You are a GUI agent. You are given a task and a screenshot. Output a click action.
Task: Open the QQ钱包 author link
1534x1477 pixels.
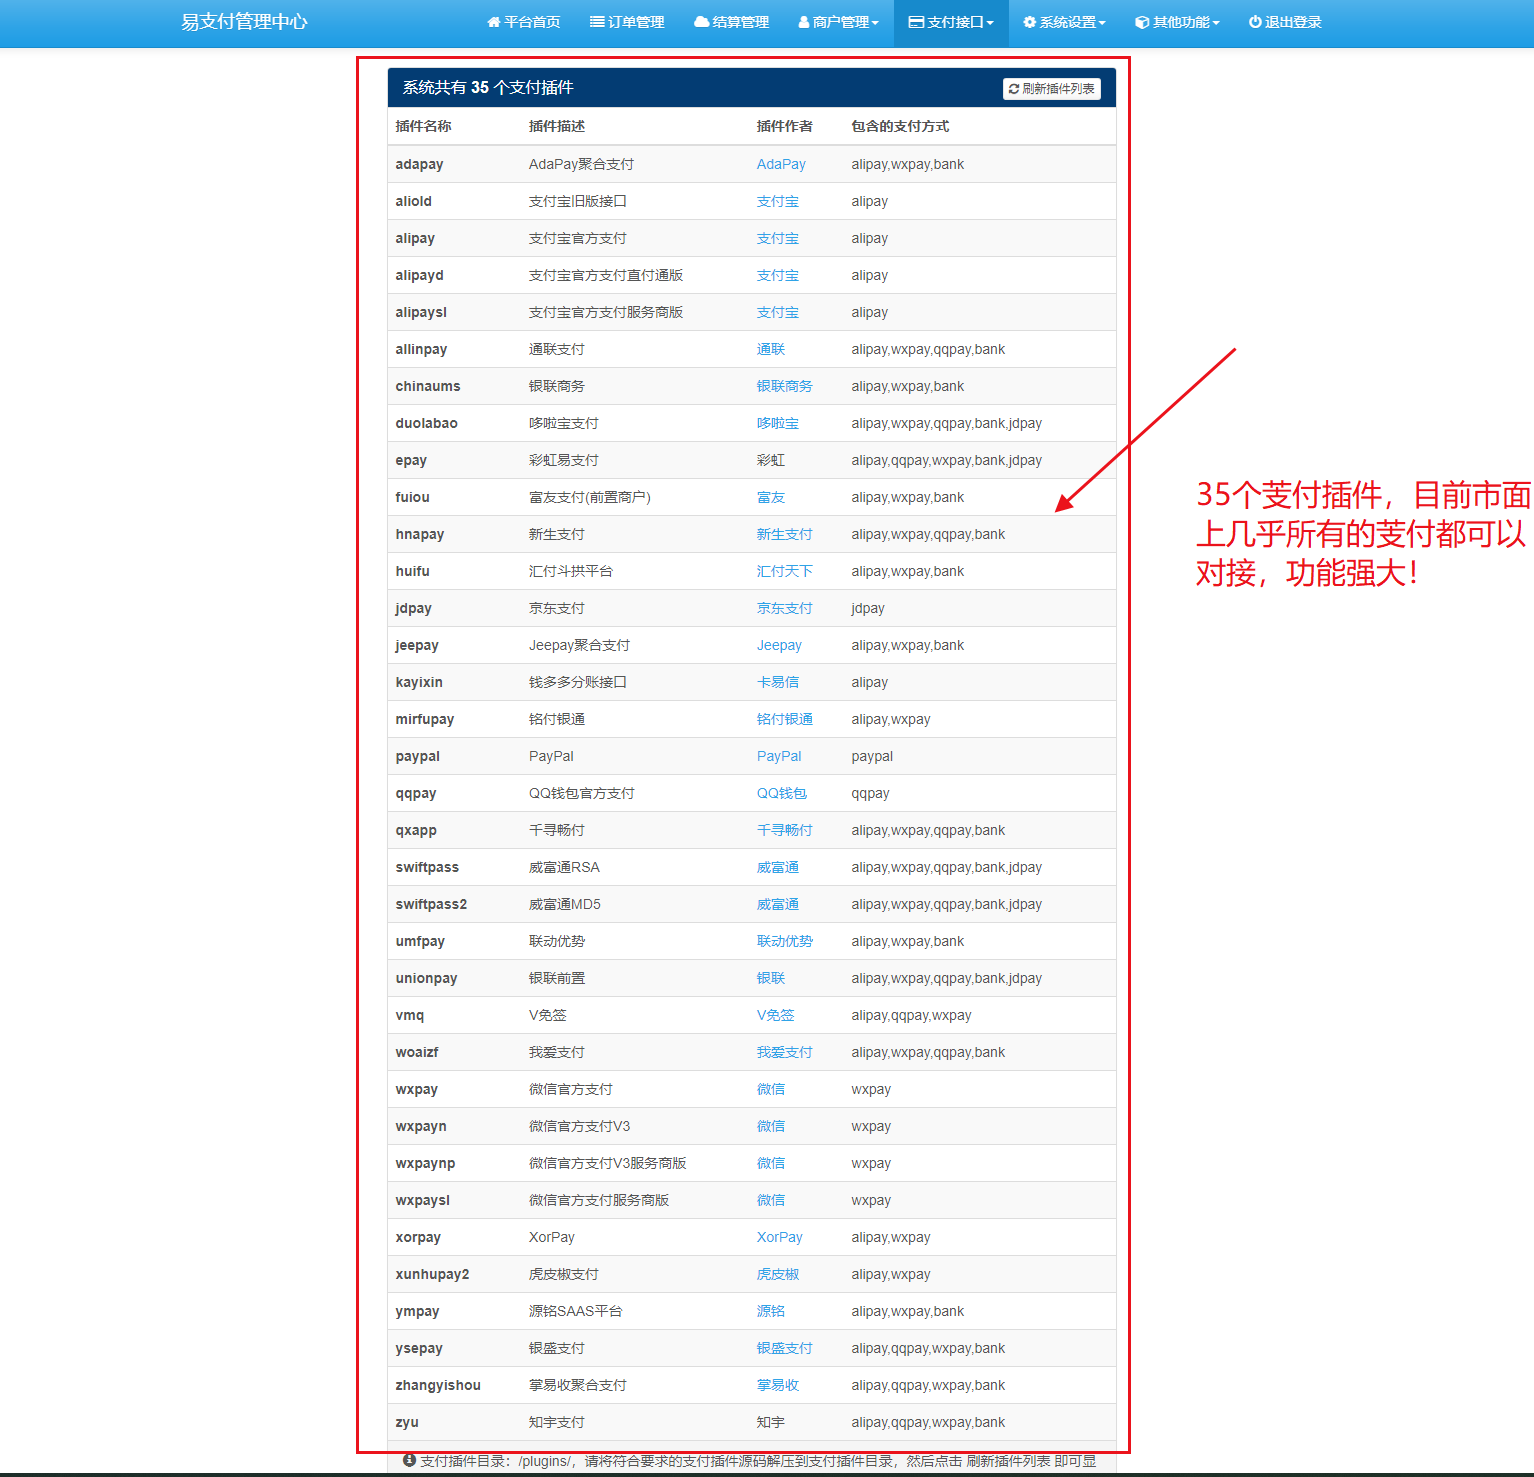pos(782,793)
